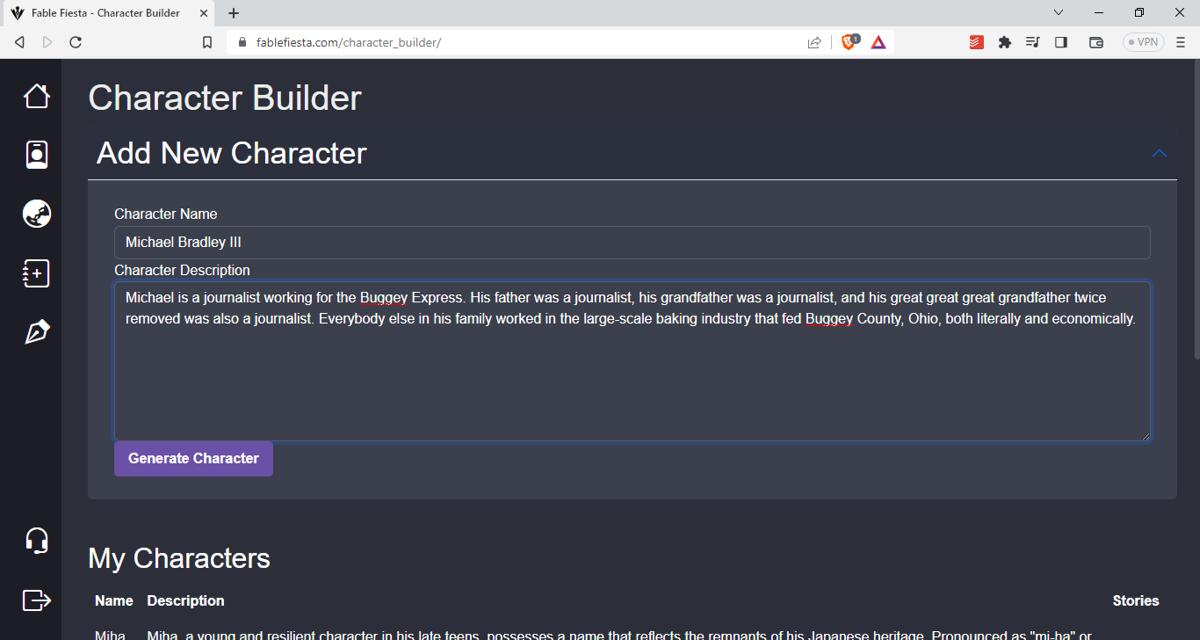Image resolution: width=1200 pixels, height=640 pixels.
Task: Open the browser tab search dropdown
Action: (x=1056, y=13)
